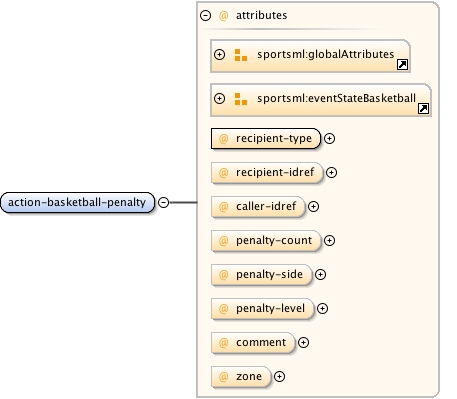This screenshot has height=399, width=457.
Task: Expand the comment attribute
Action: (303, 342)
